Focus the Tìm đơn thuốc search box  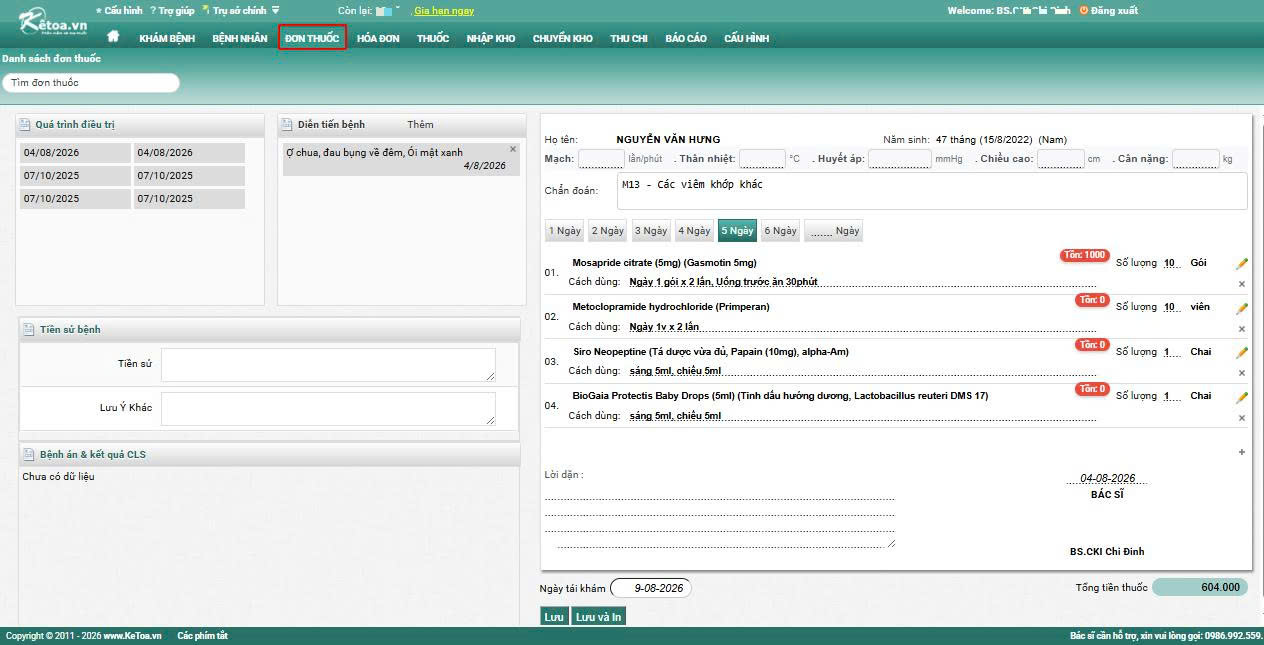[x=91, y=82]
